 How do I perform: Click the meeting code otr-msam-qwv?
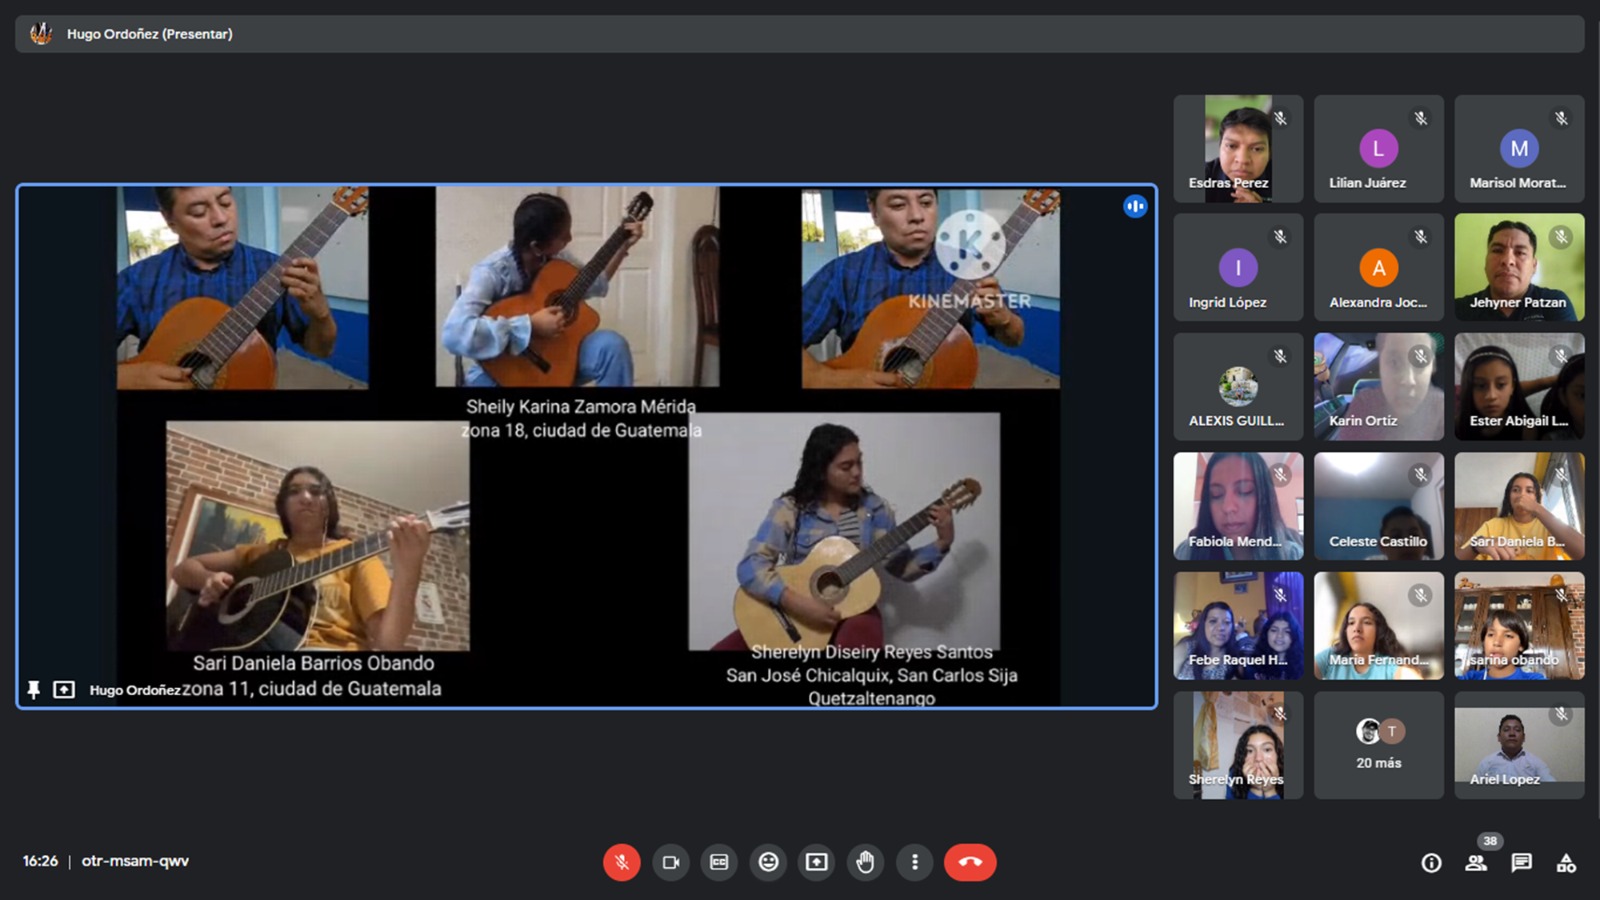[x=135, y=861]
